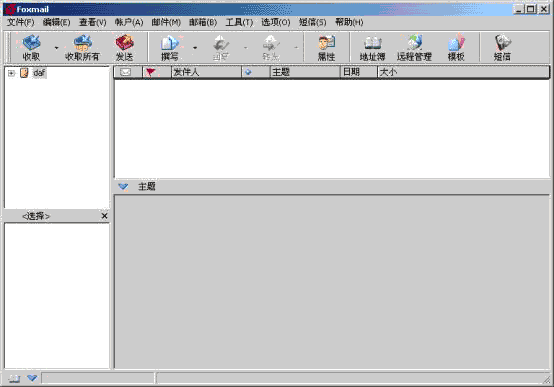Click the 模板 template icon
Screen dimensions: 554x387
click(x=456, y=47)
